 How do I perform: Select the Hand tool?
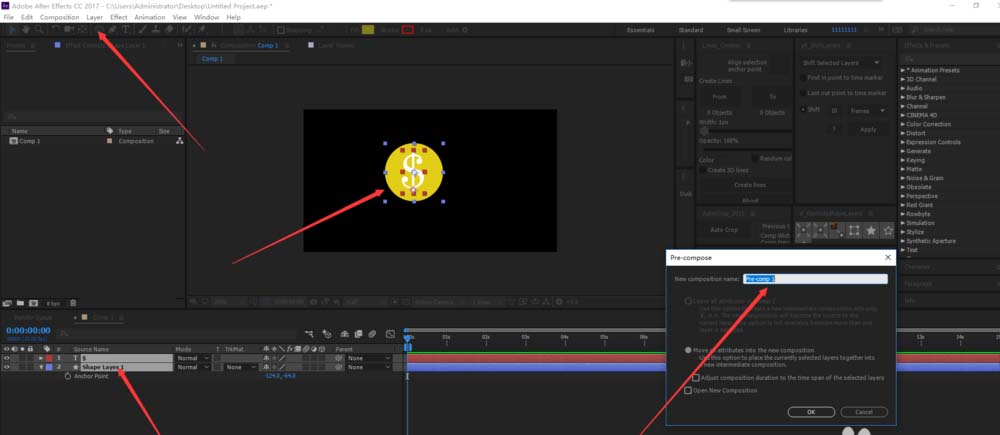point(26,29)
